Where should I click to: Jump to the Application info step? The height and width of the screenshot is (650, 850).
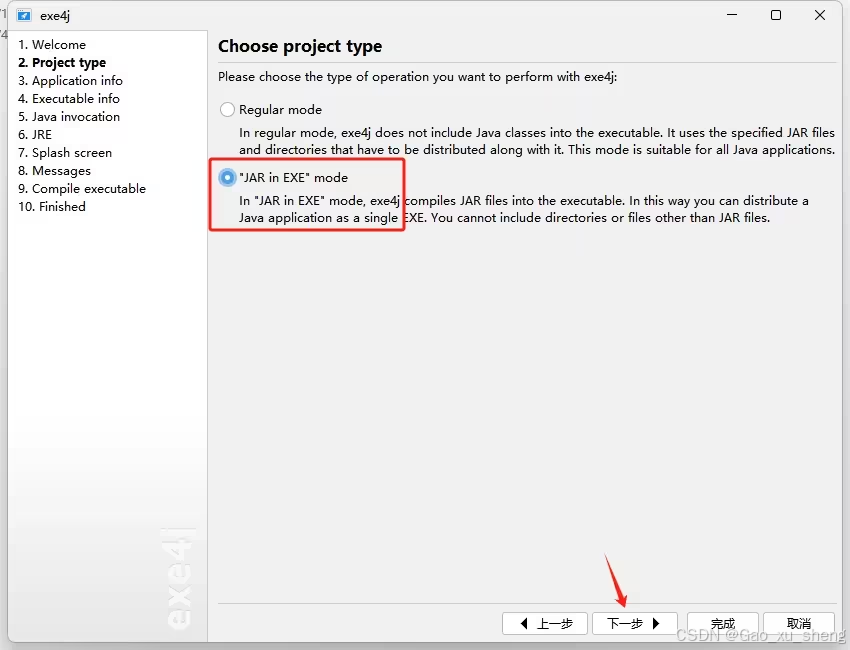[x=70, y=80]
